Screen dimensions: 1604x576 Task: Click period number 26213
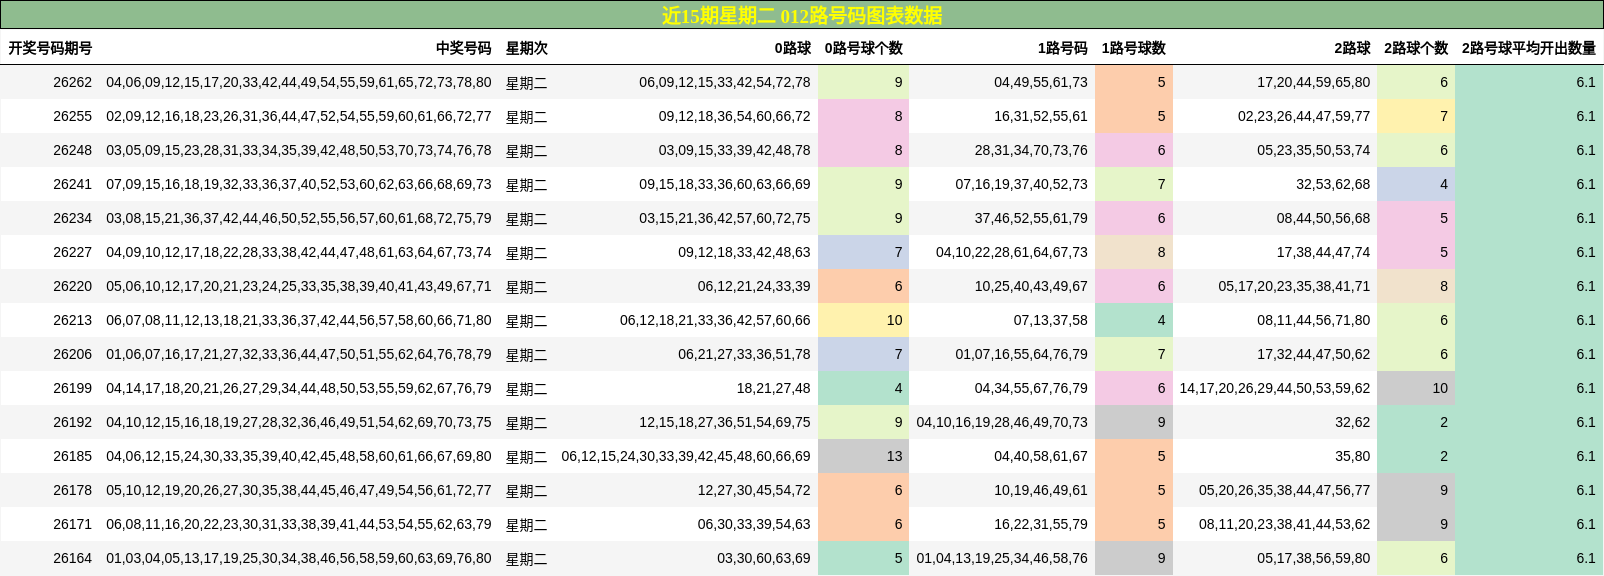72,320
